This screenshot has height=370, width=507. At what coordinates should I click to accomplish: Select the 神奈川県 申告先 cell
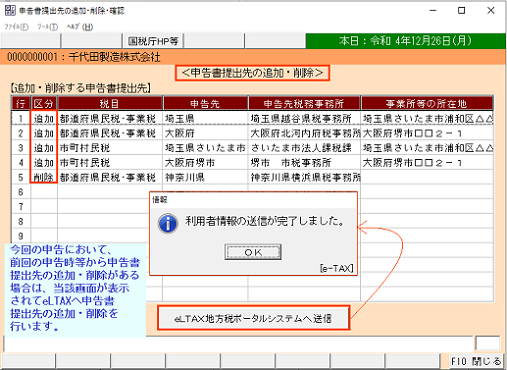pyautogui.click(x=205, y=177)
